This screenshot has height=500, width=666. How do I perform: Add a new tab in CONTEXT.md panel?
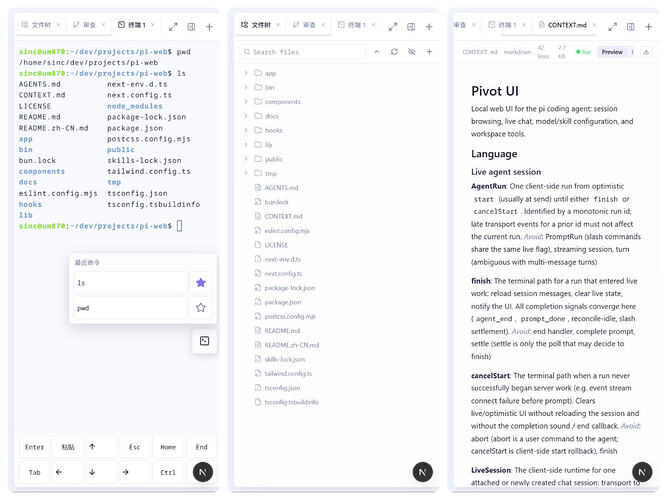pyautogui.click(x=649, y=27)
